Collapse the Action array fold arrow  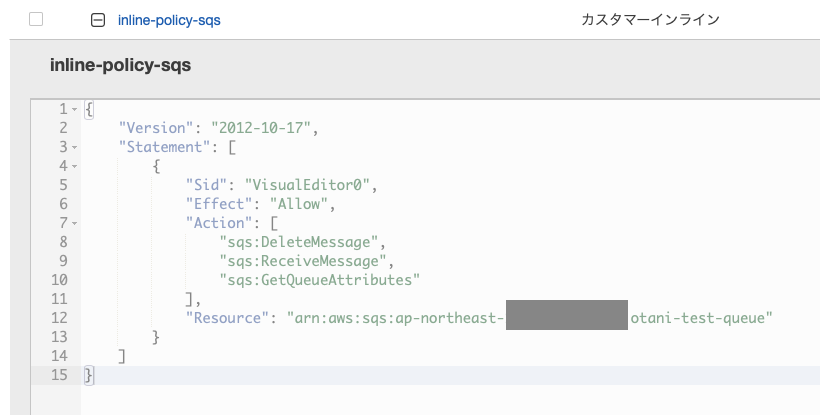coord(74,223)
